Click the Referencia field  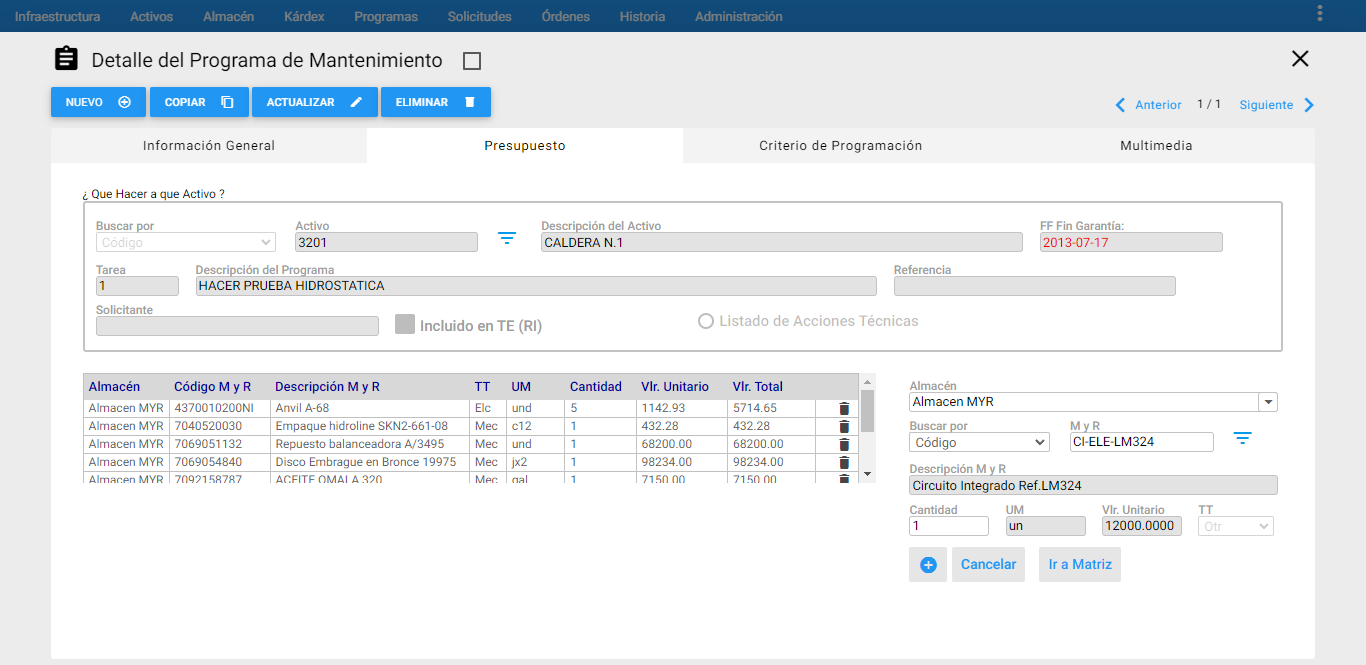[1035, 286]
